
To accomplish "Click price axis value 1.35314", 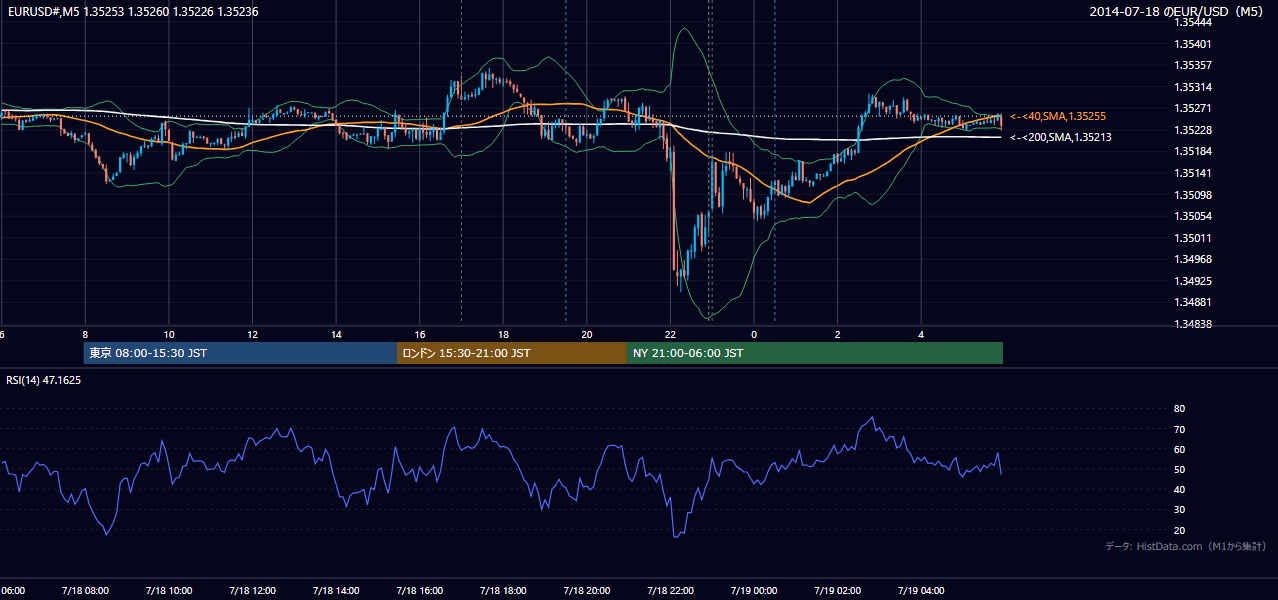I will tap(1193, 87).
